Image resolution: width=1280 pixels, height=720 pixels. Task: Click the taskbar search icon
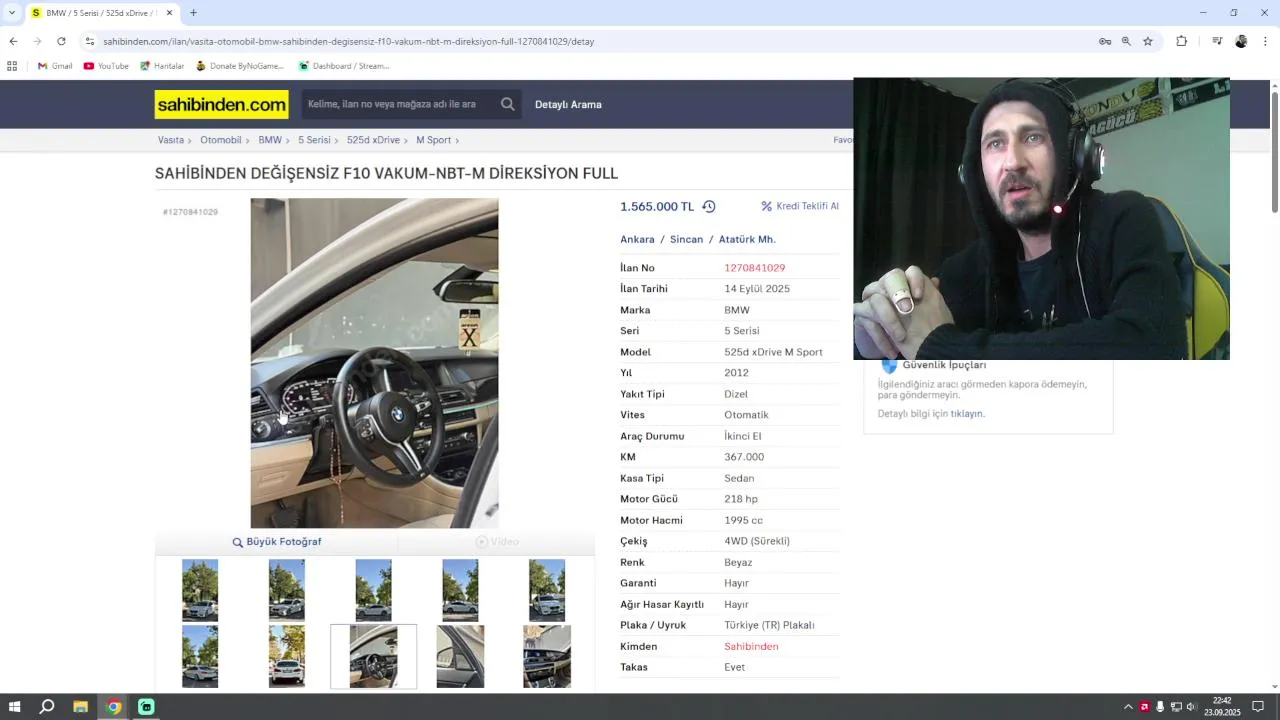(47, 707)
